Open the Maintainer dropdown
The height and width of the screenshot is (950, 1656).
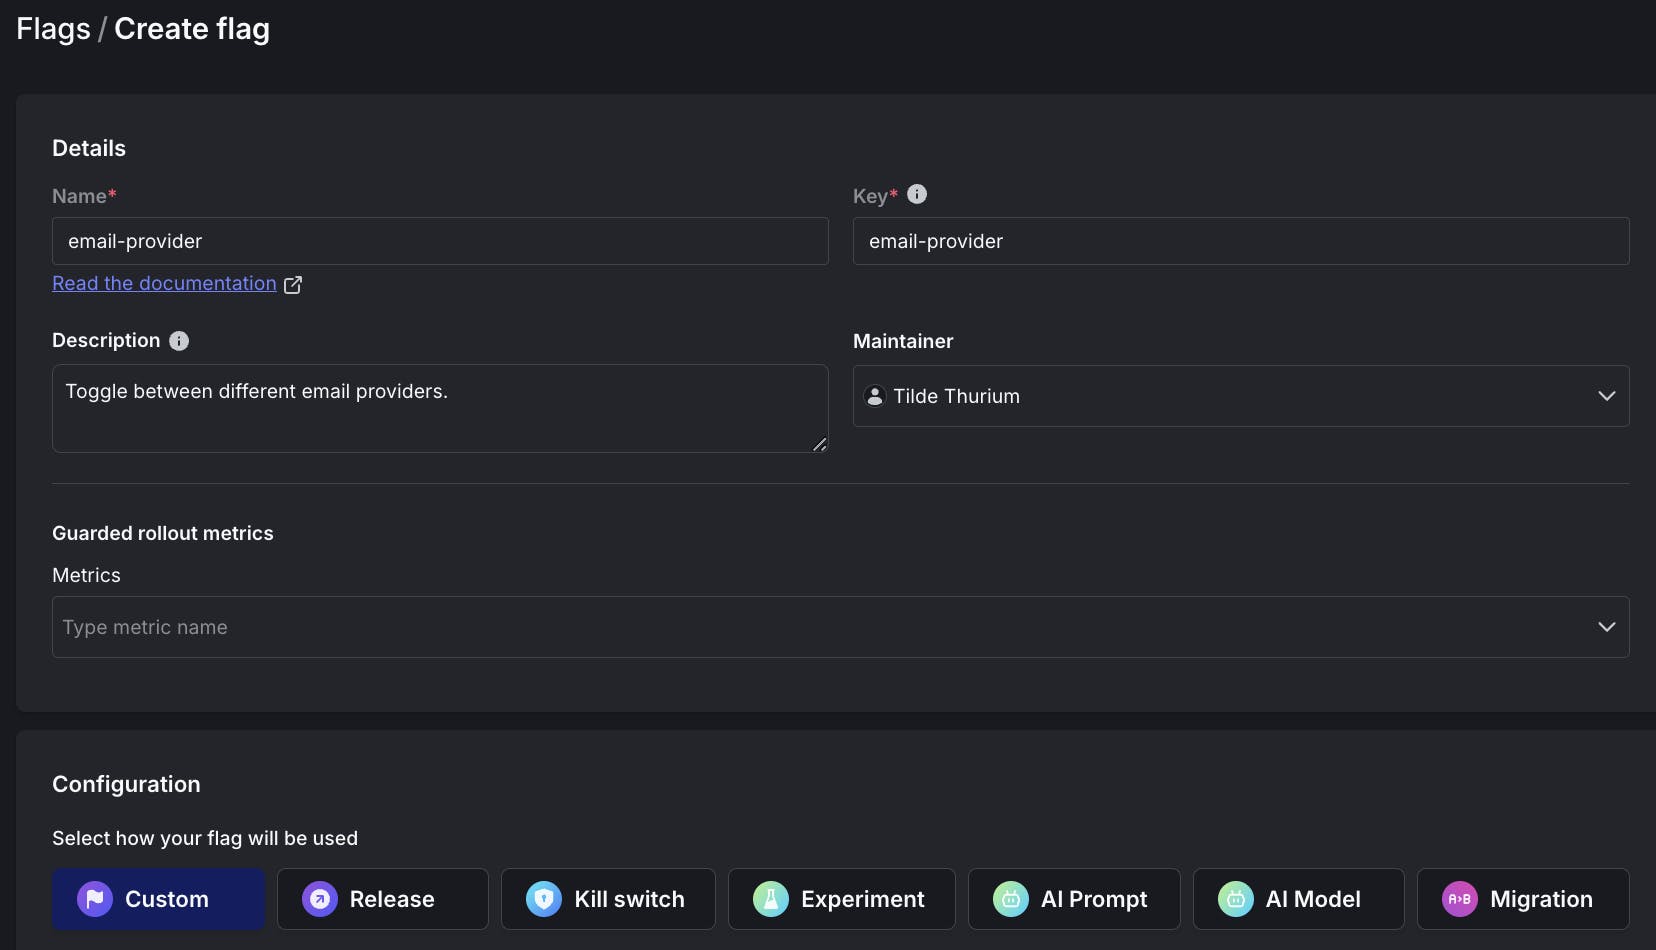pos(1241,396)
